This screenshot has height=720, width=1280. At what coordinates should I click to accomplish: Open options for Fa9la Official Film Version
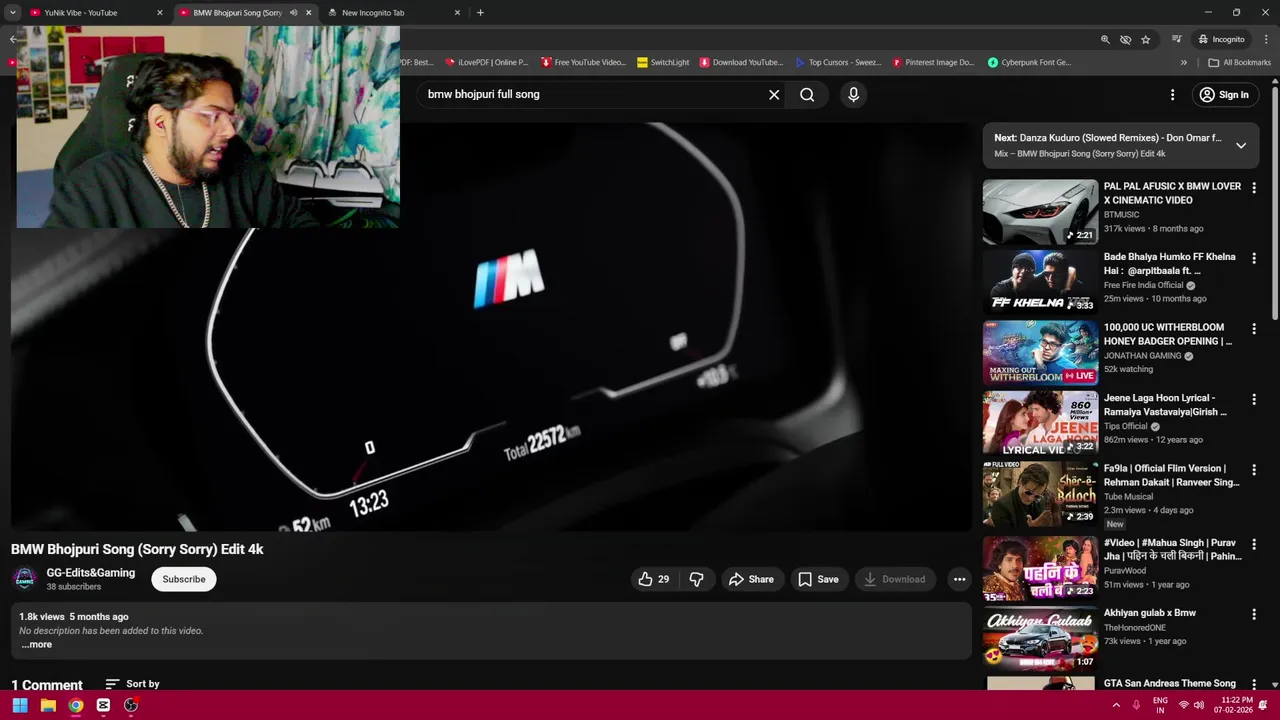point(1254,470)
